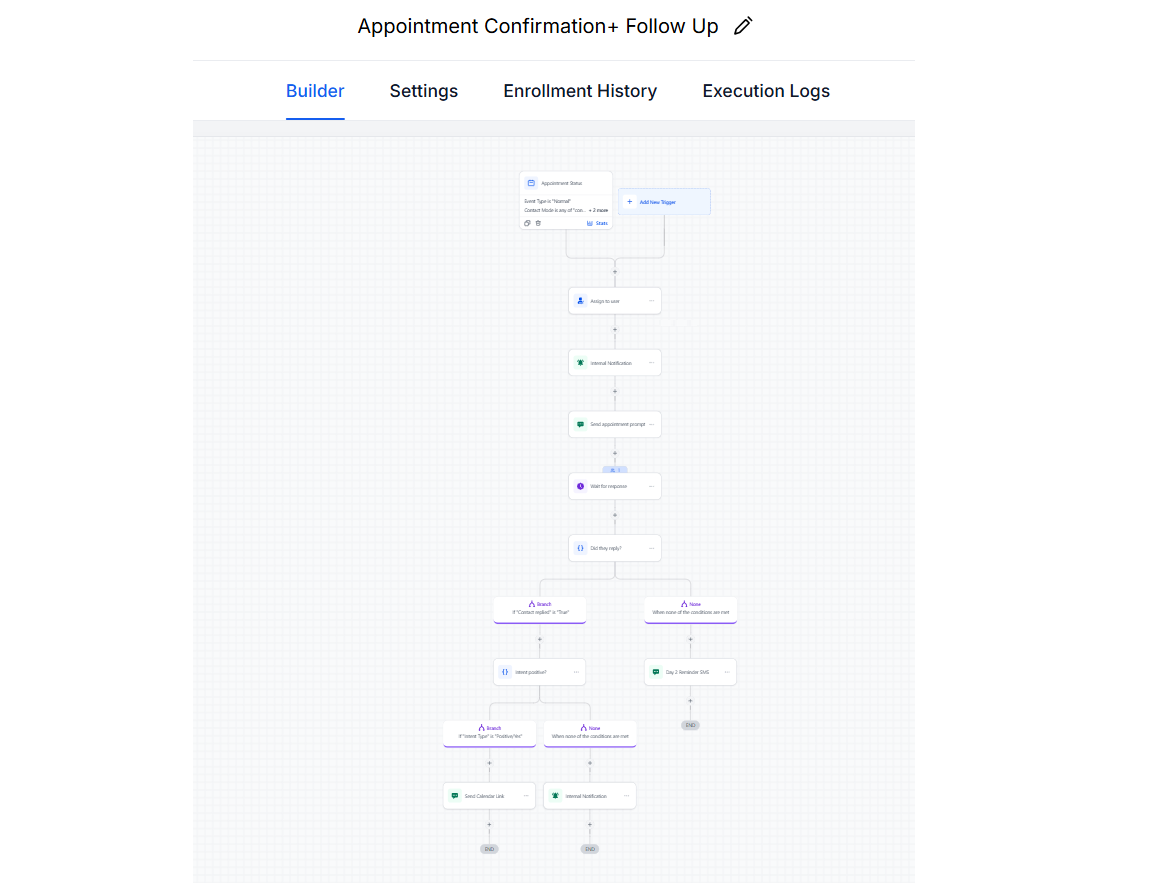
Task: Add a step below Wait for response
Action: coord(615,515)
